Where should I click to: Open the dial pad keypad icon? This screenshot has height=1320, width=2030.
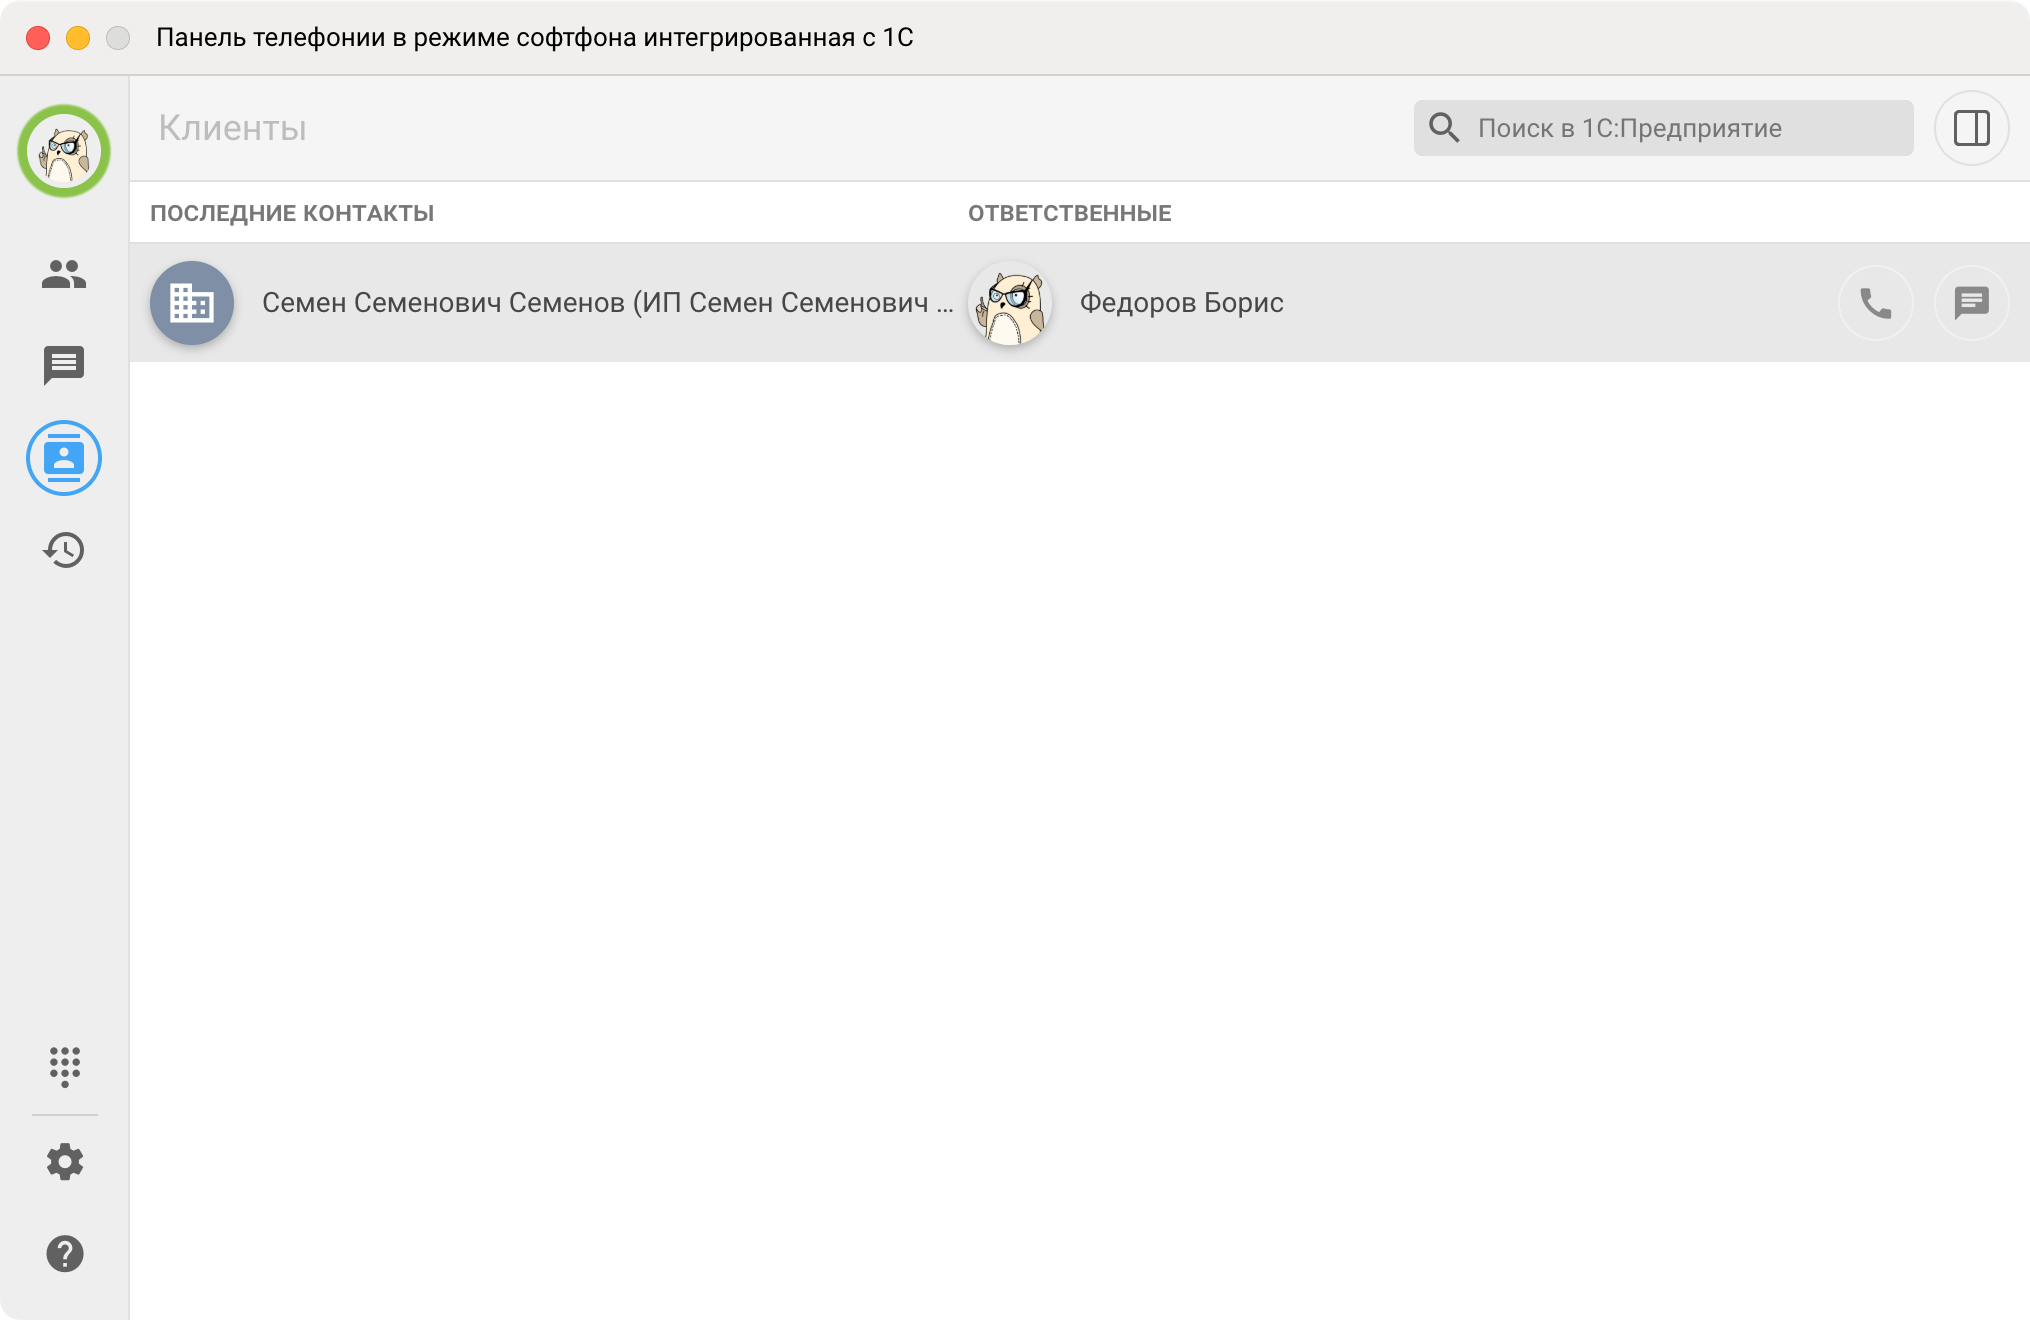coord(64,1067)
